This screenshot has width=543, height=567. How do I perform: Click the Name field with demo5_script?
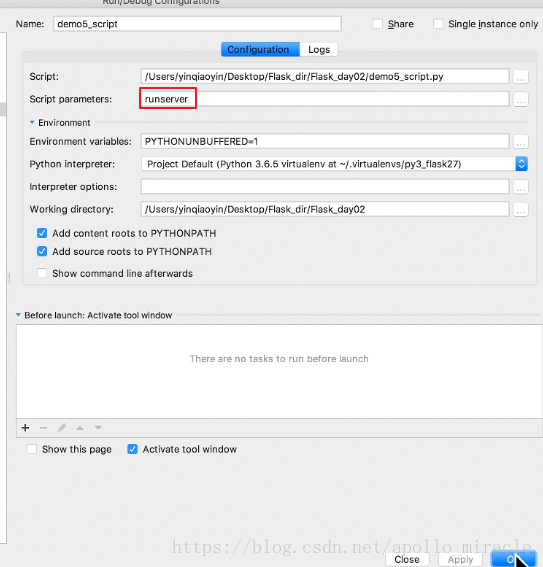(x=197, y=24)
